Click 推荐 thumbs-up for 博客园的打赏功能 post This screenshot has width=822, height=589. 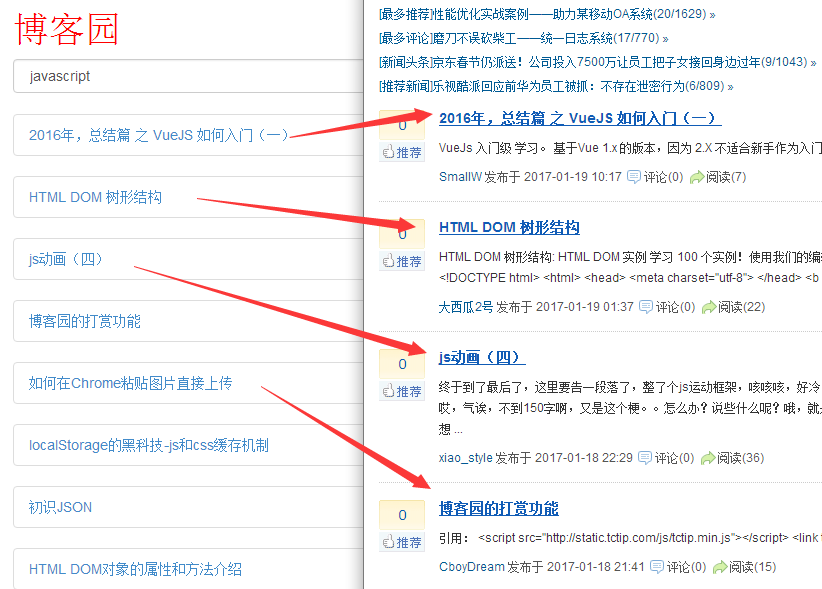(402, 542)
